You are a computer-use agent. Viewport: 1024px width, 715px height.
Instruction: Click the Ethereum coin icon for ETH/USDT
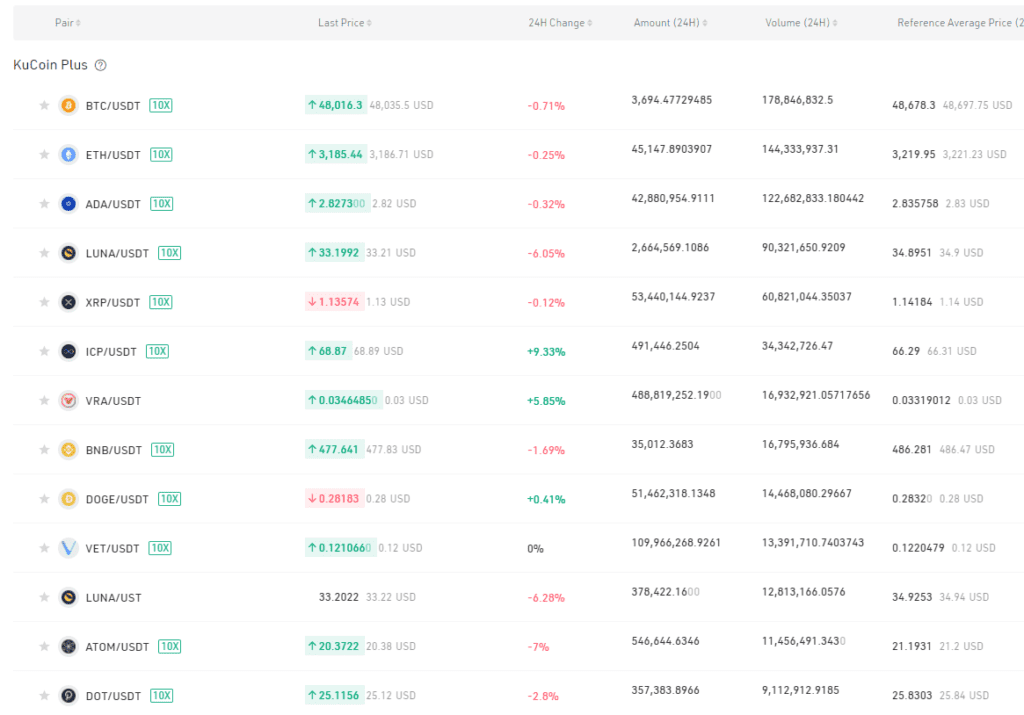coord(69,155)
